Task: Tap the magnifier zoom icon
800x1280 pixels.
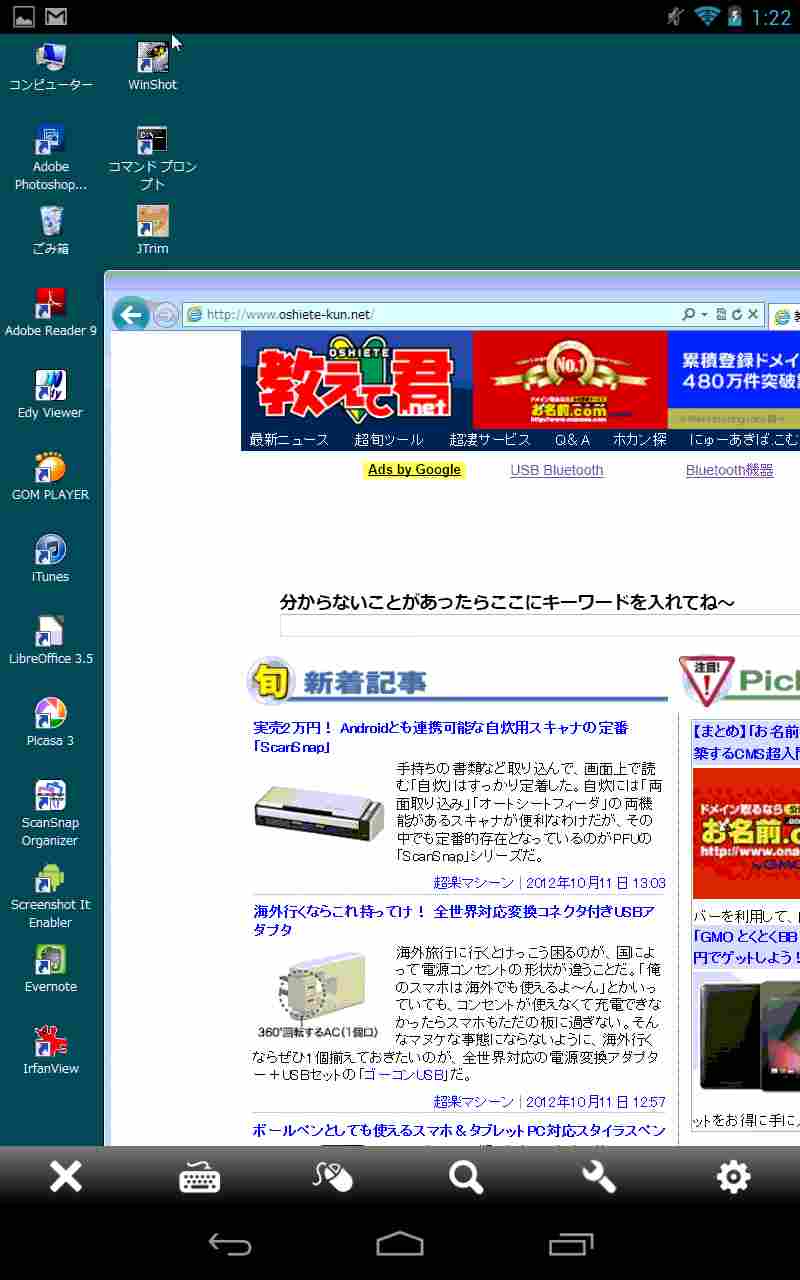Action: point(466,1177)
